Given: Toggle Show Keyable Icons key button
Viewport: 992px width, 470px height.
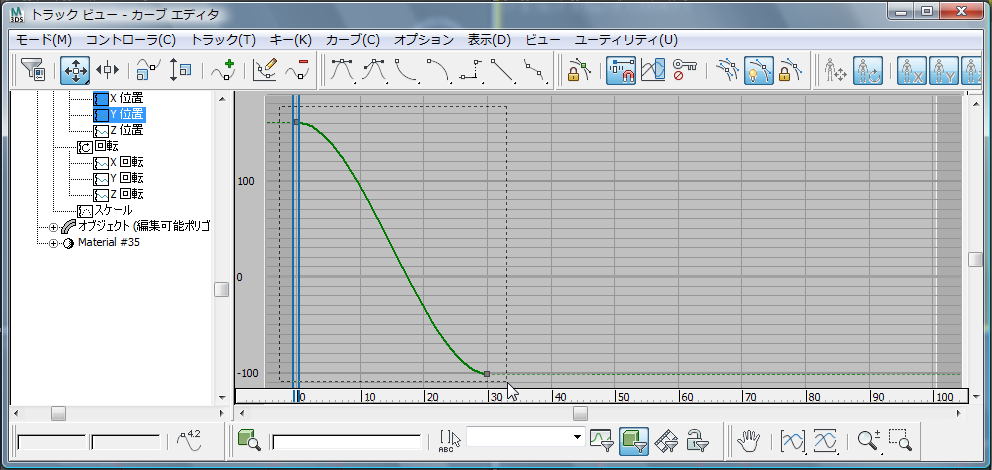Looking at the screenshot, I should point(684,70).
